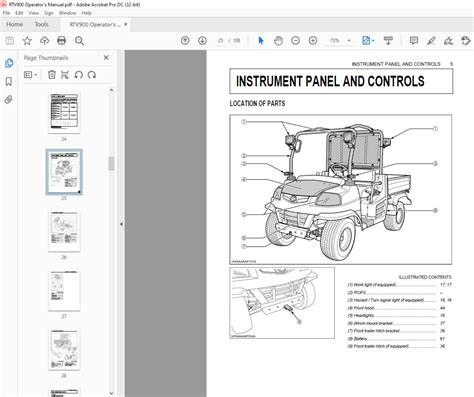
Task: Open the zoom level dropdown
Action: (349, 41)
